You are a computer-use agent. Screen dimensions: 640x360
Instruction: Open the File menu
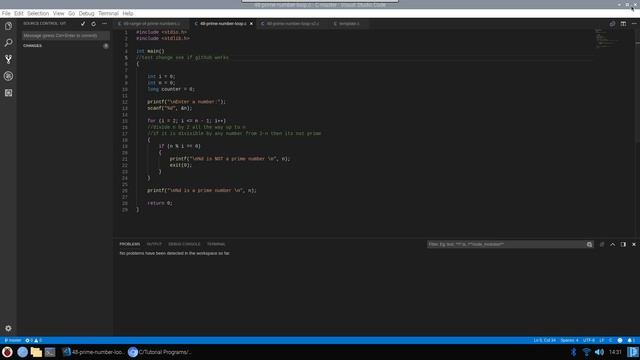(x=6, y=13)
